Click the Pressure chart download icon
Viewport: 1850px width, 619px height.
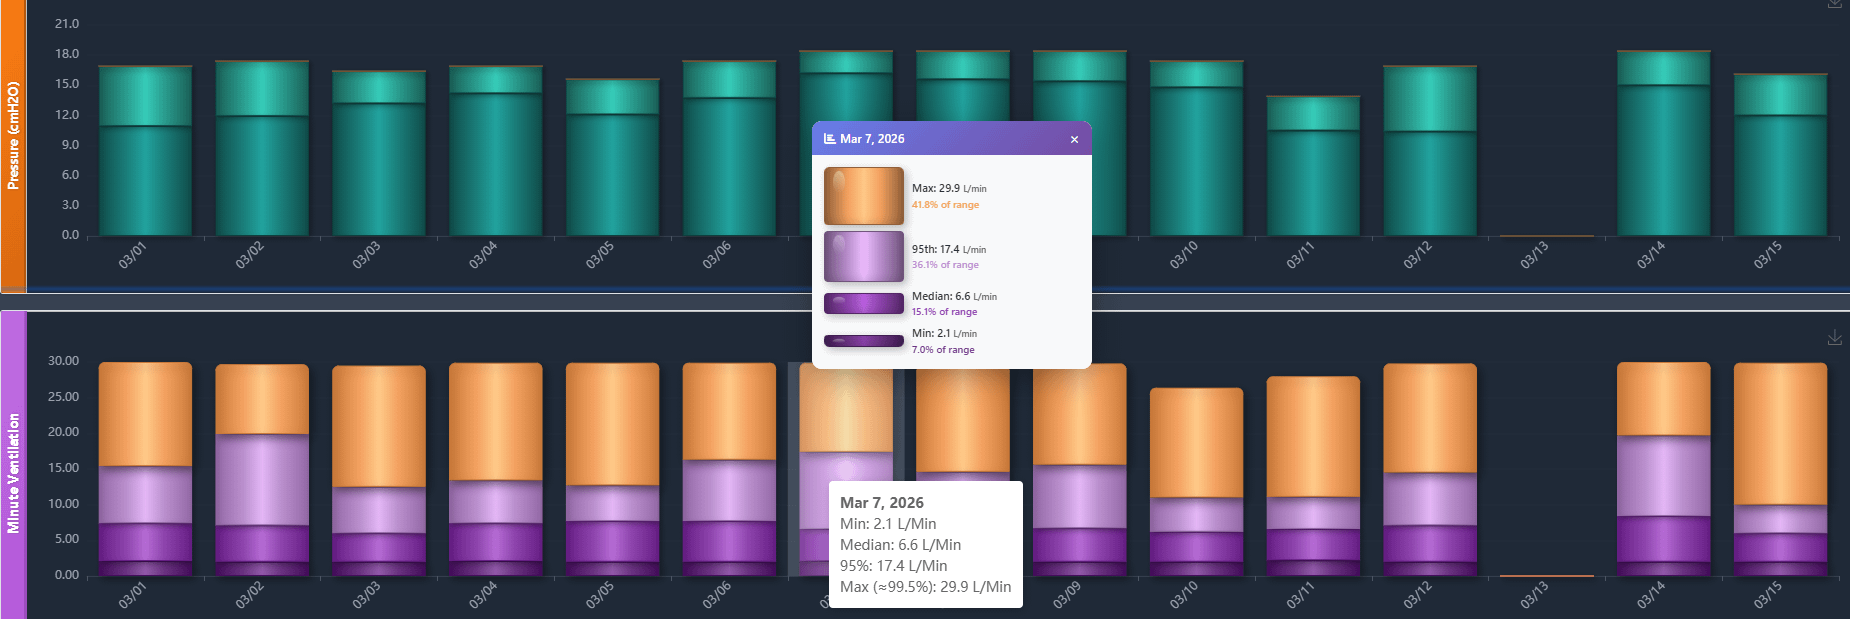(x=1834, y=4)
